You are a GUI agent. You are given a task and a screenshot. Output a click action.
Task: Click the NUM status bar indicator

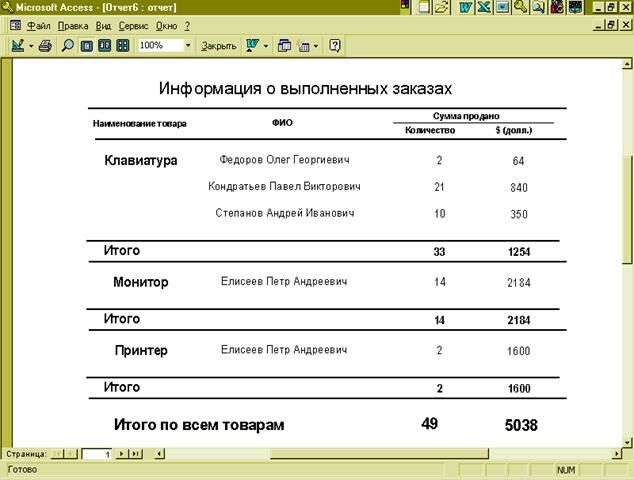click(x=566, y=470)
